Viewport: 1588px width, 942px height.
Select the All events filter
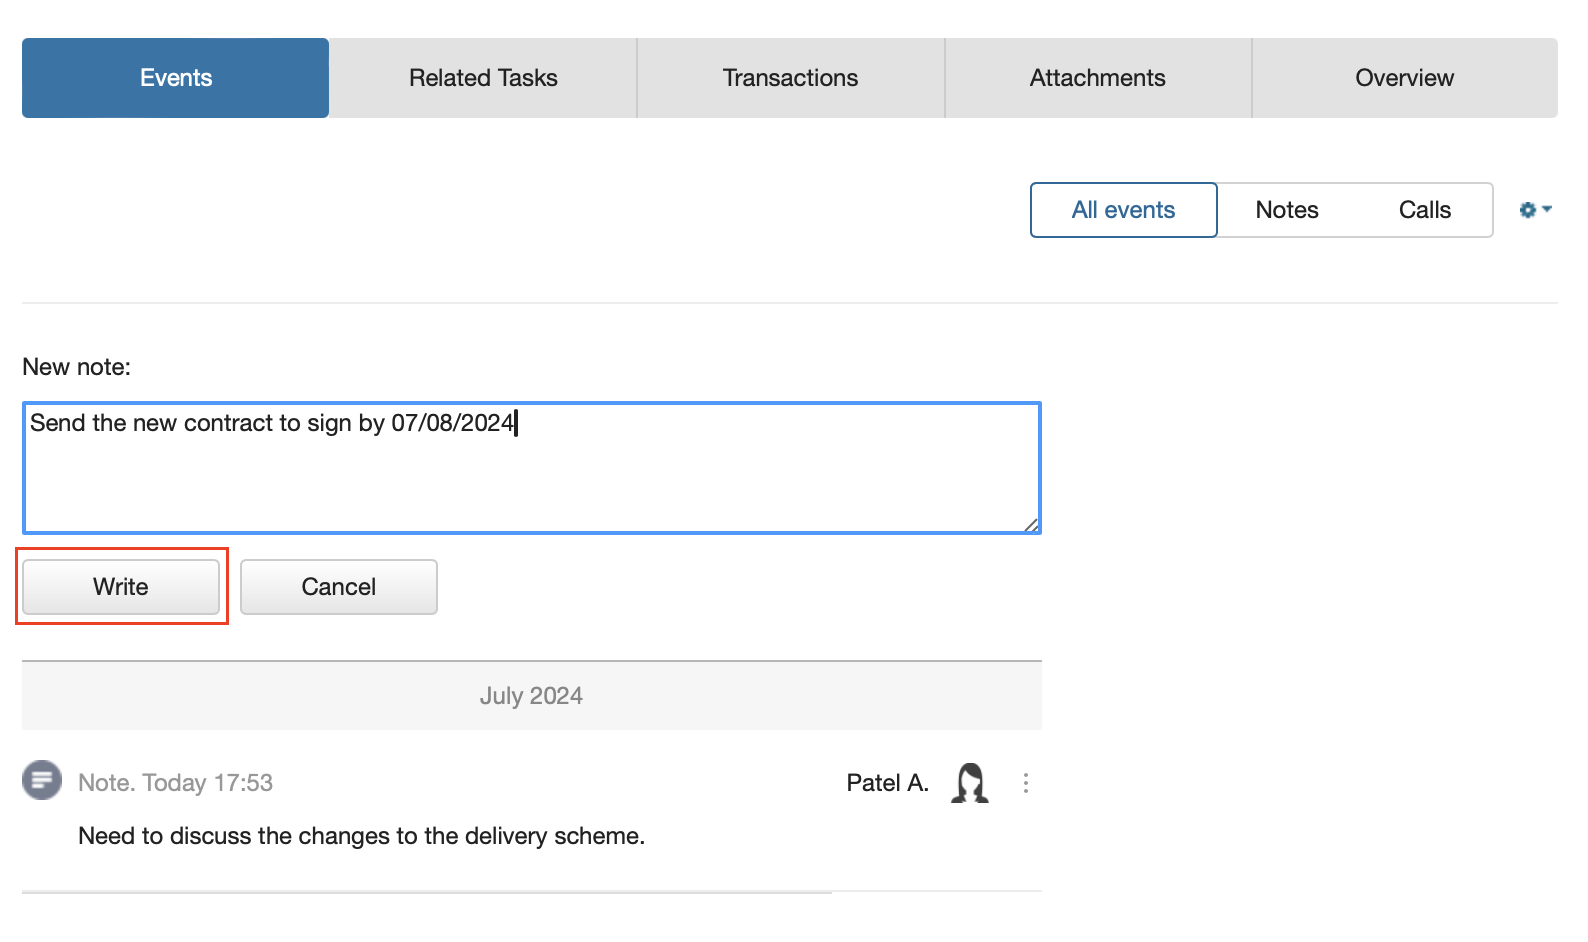pyautogui.click(x=1124, y=210)
